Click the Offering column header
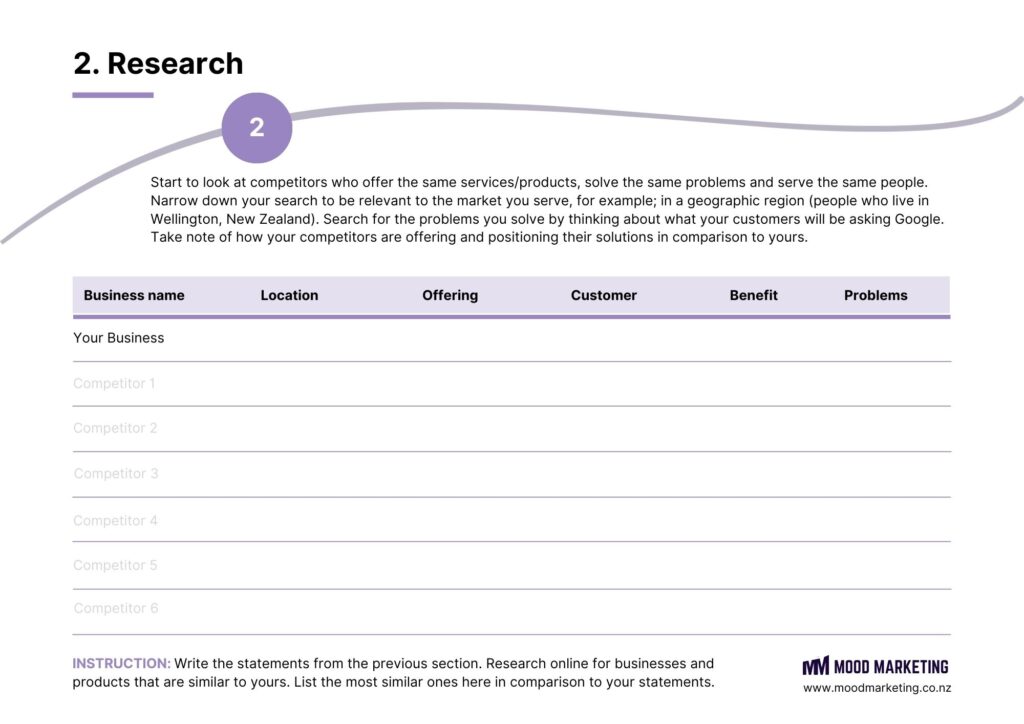Viewport: 1024px width, 724px height. tap(450, 295)
